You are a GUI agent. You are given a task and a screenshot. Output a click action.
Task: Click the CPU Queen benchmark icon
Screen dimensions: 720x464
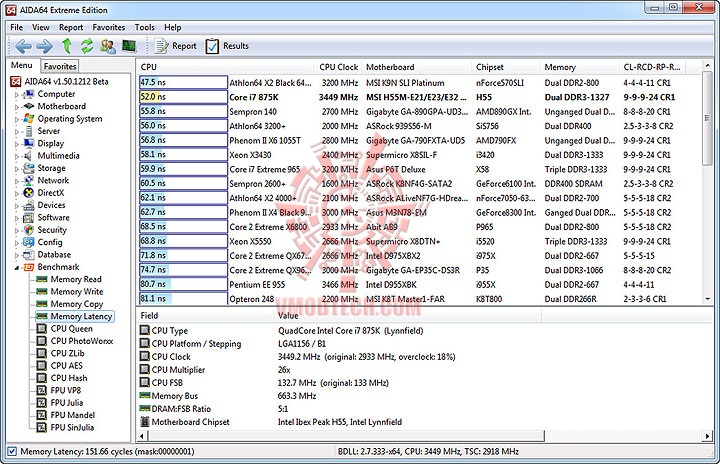42,329
